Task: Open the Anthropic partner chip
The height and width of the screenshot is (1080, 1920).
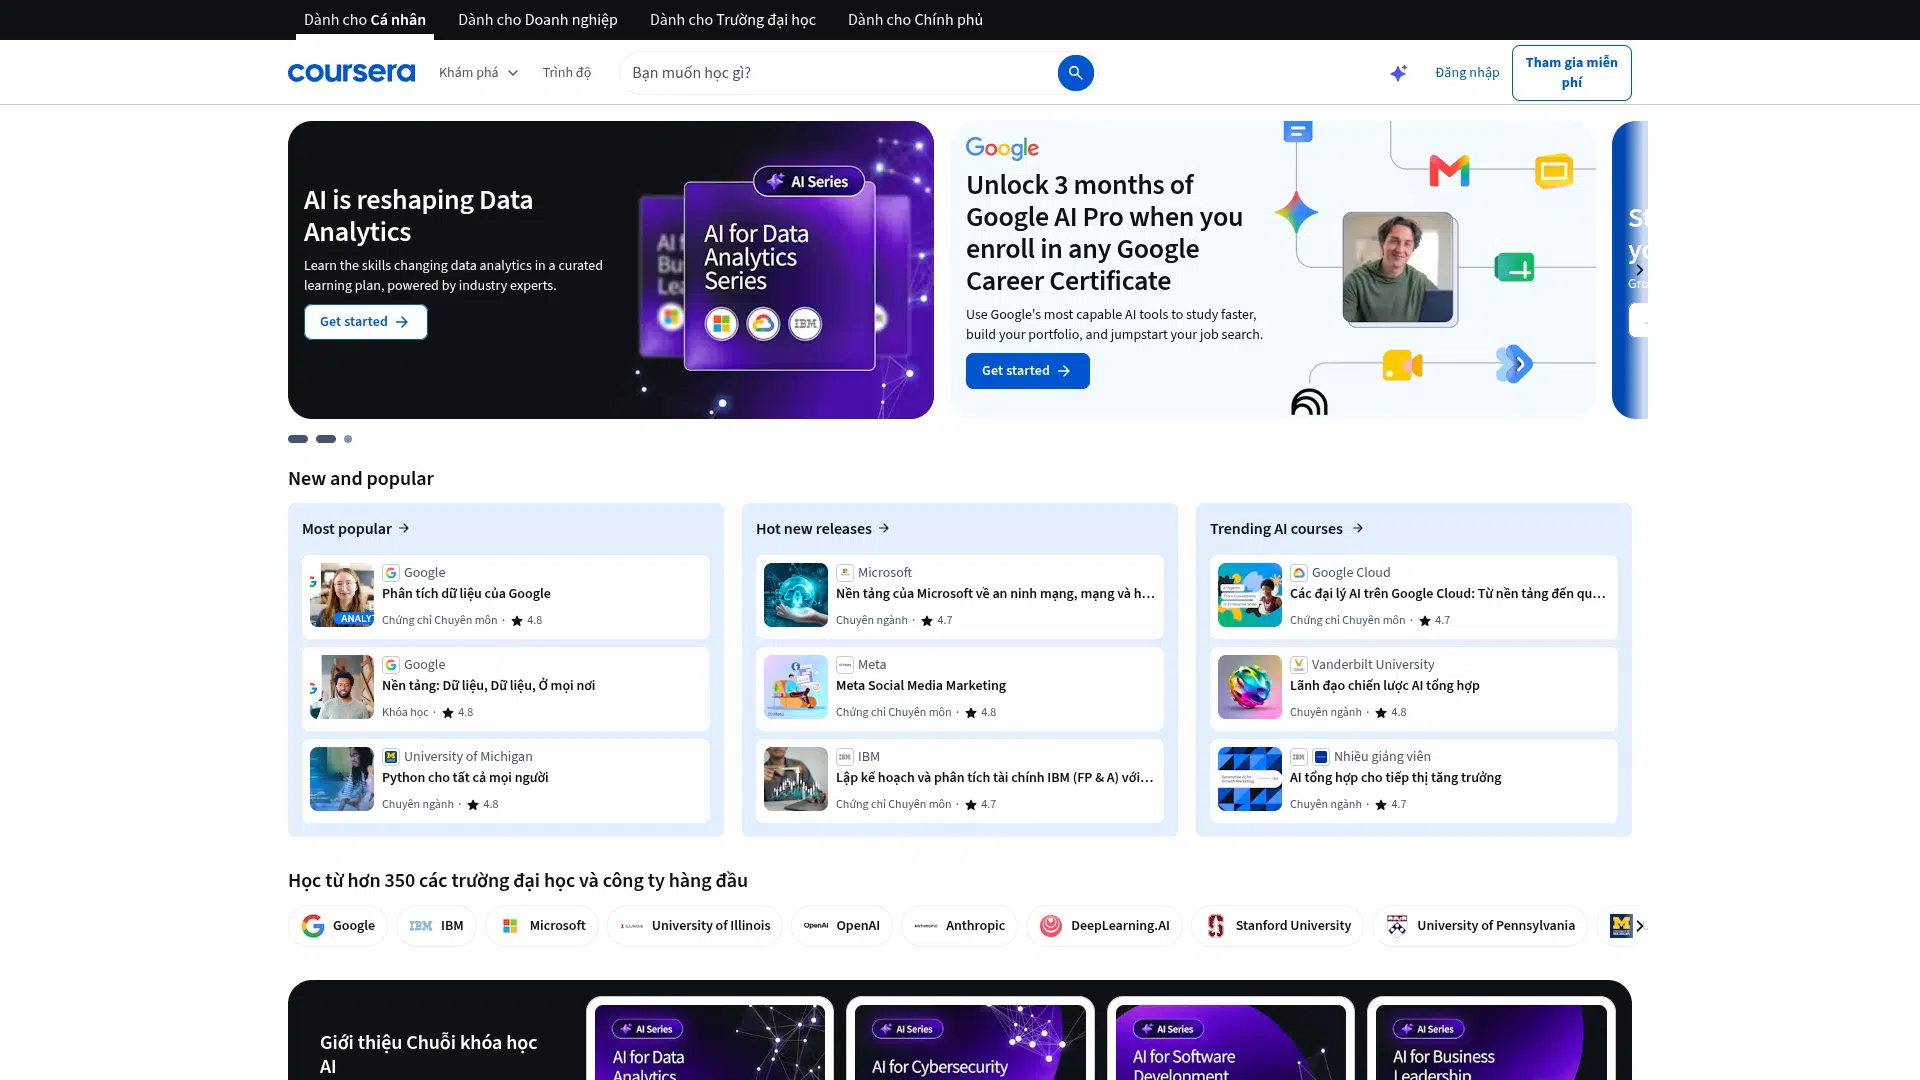Action: pyautogui.click(x=959, y=926)
